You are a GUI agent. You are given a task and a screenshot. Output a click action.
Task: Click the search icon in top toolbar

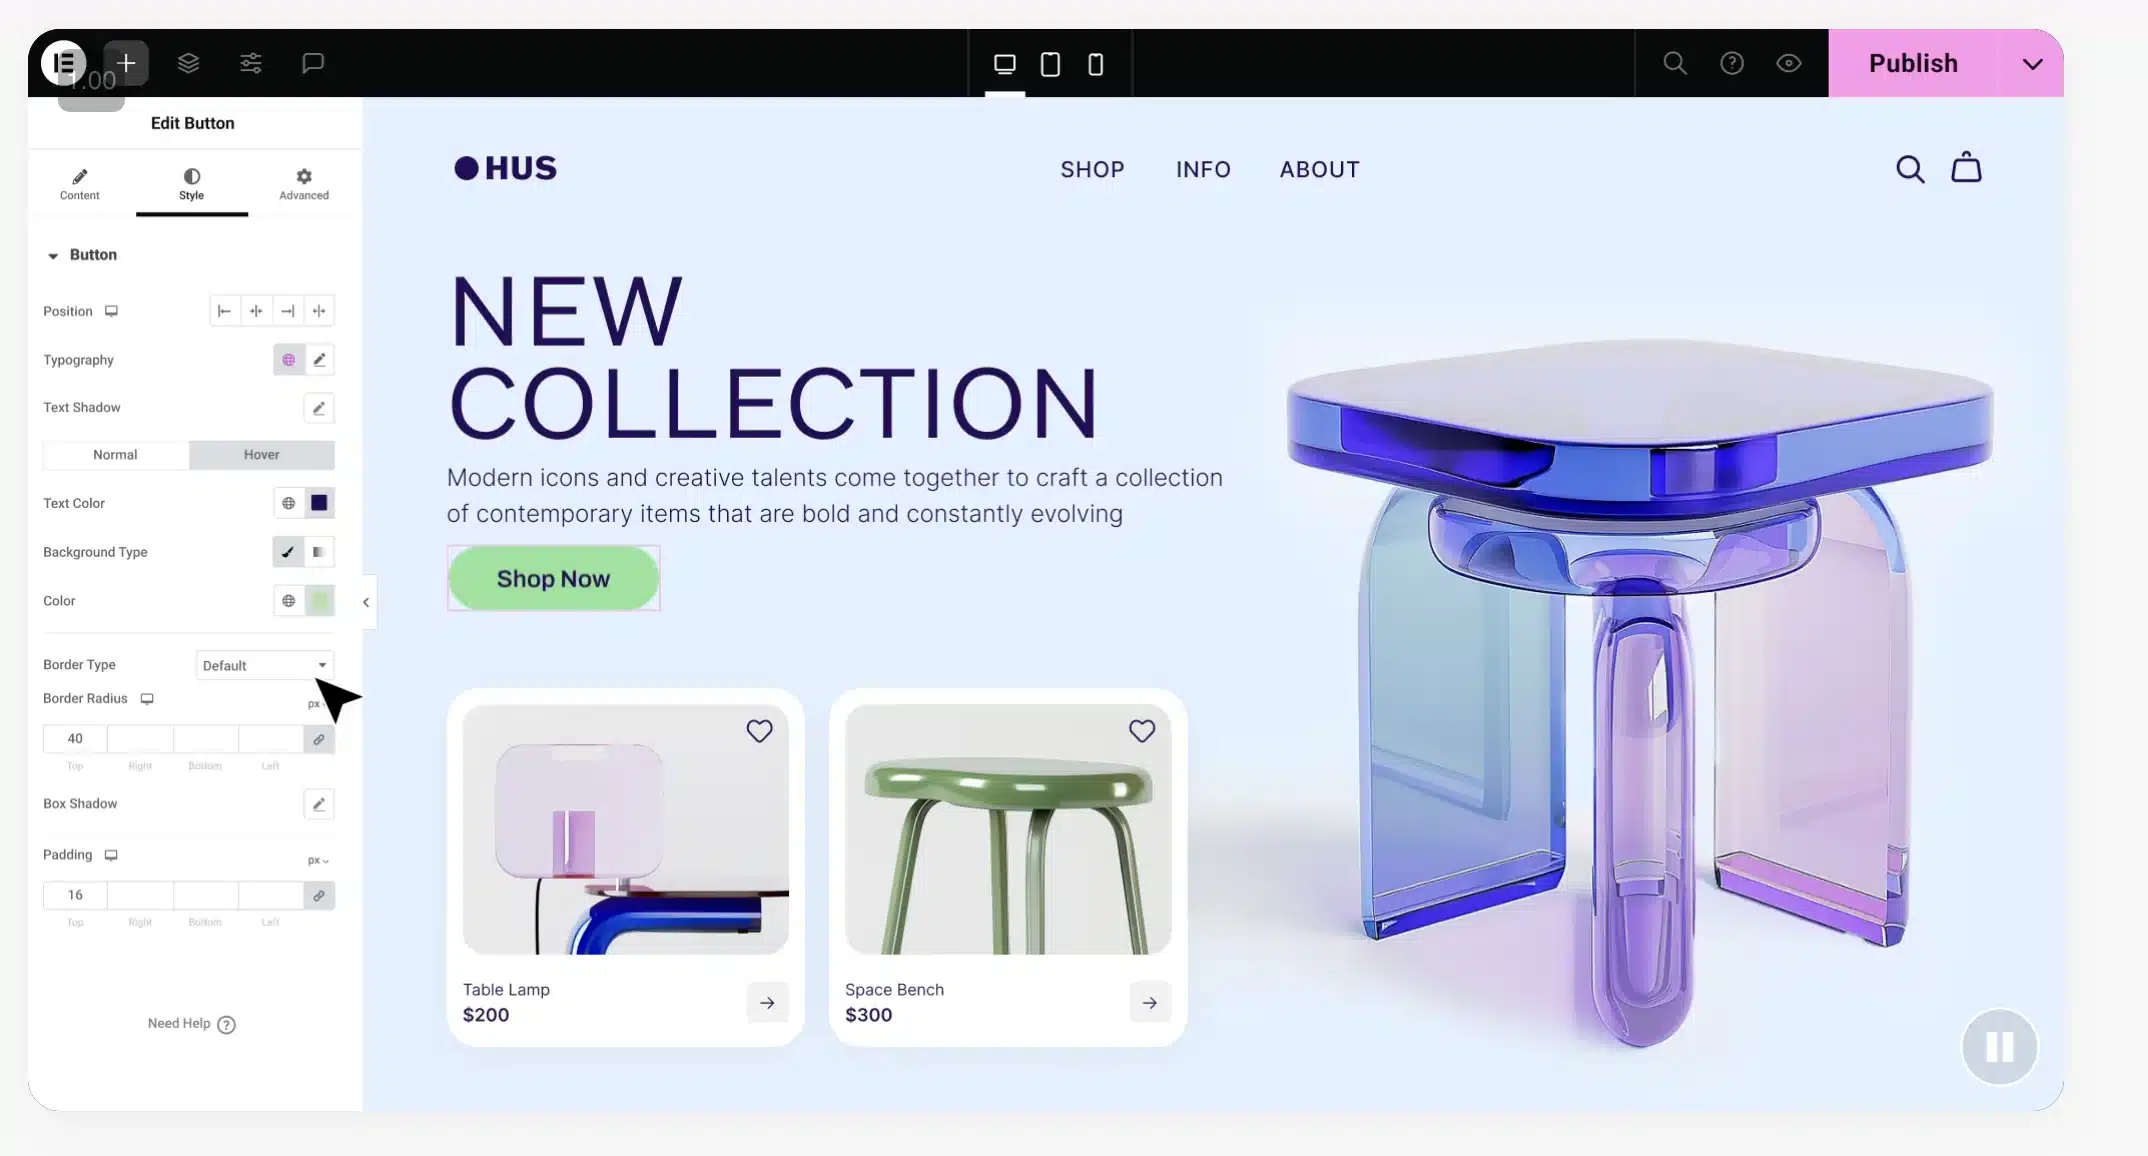coord(1675,63)
